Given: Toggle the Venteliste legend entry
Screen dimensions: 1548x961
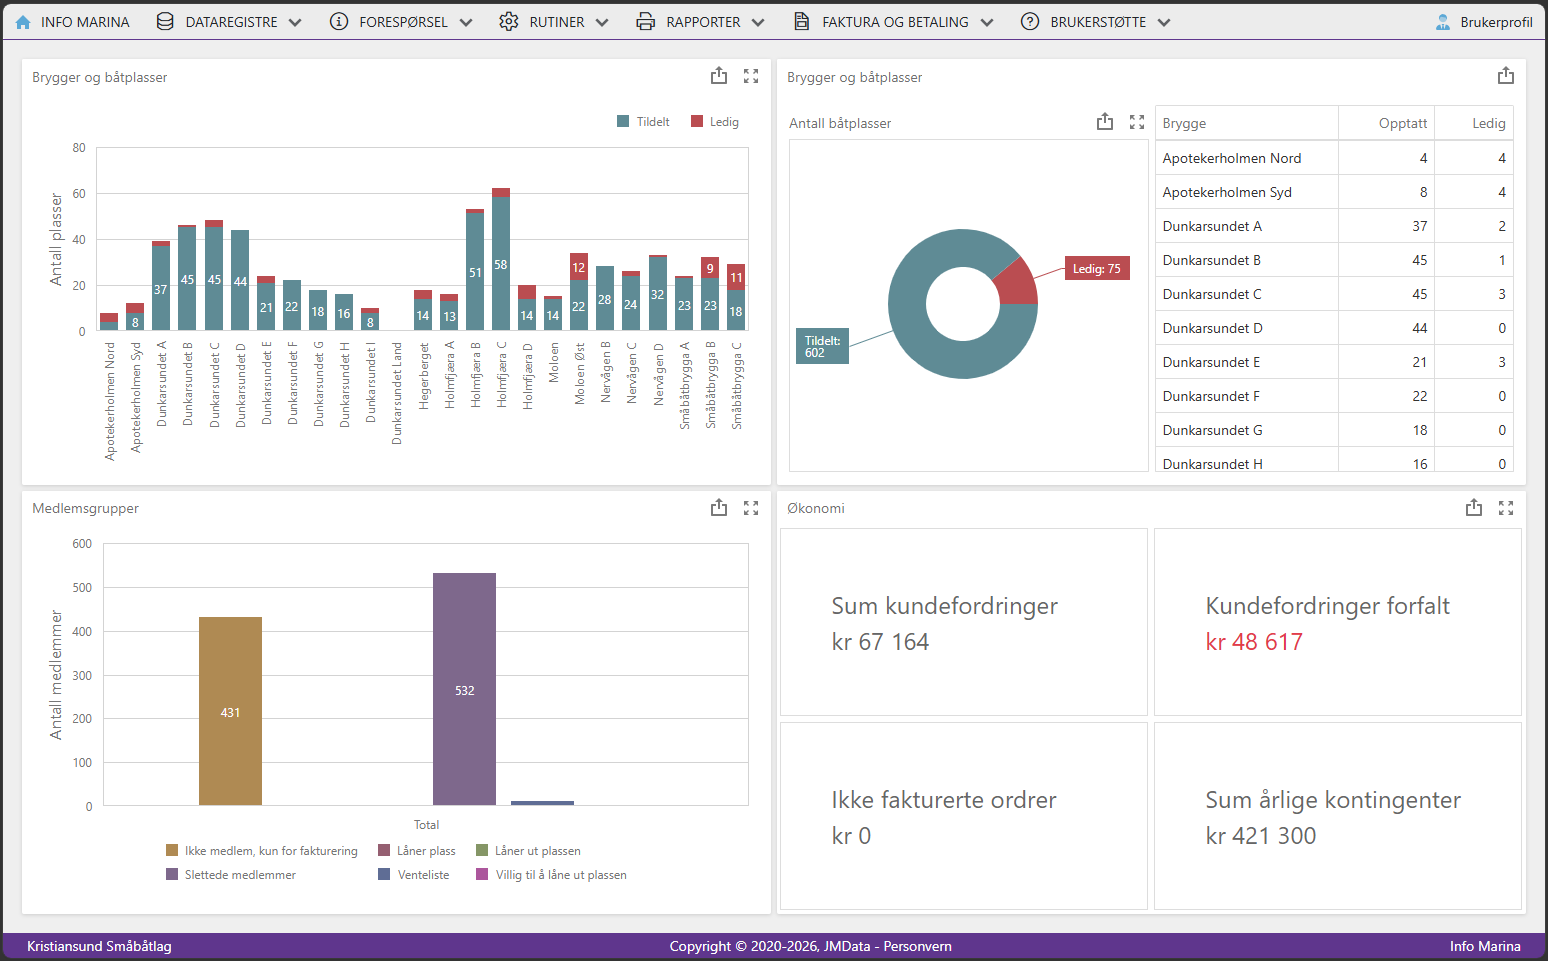Looking at the screenshot, I should pos(414,875).
